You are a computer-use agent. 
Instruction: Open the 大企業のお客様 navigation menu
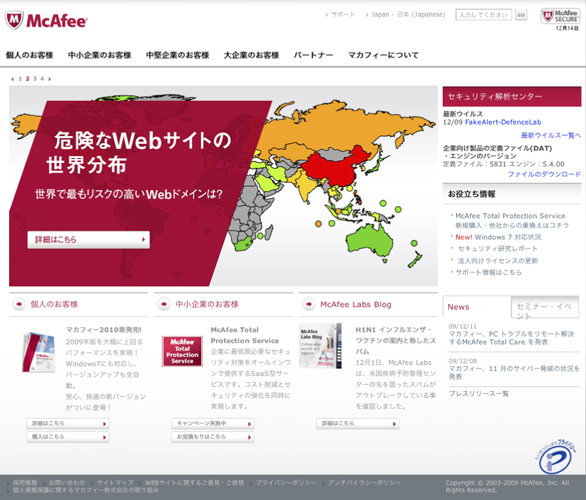pos(251,55)
